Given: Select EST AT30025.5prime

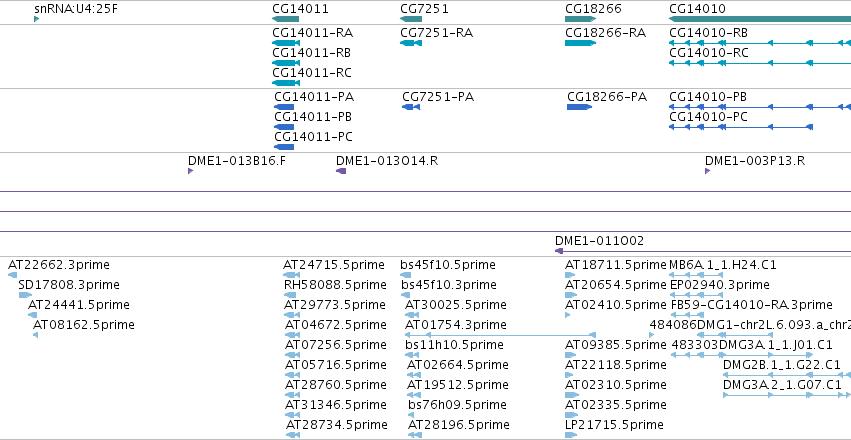Looking at the screenshot, I should (x=456, y=305).
